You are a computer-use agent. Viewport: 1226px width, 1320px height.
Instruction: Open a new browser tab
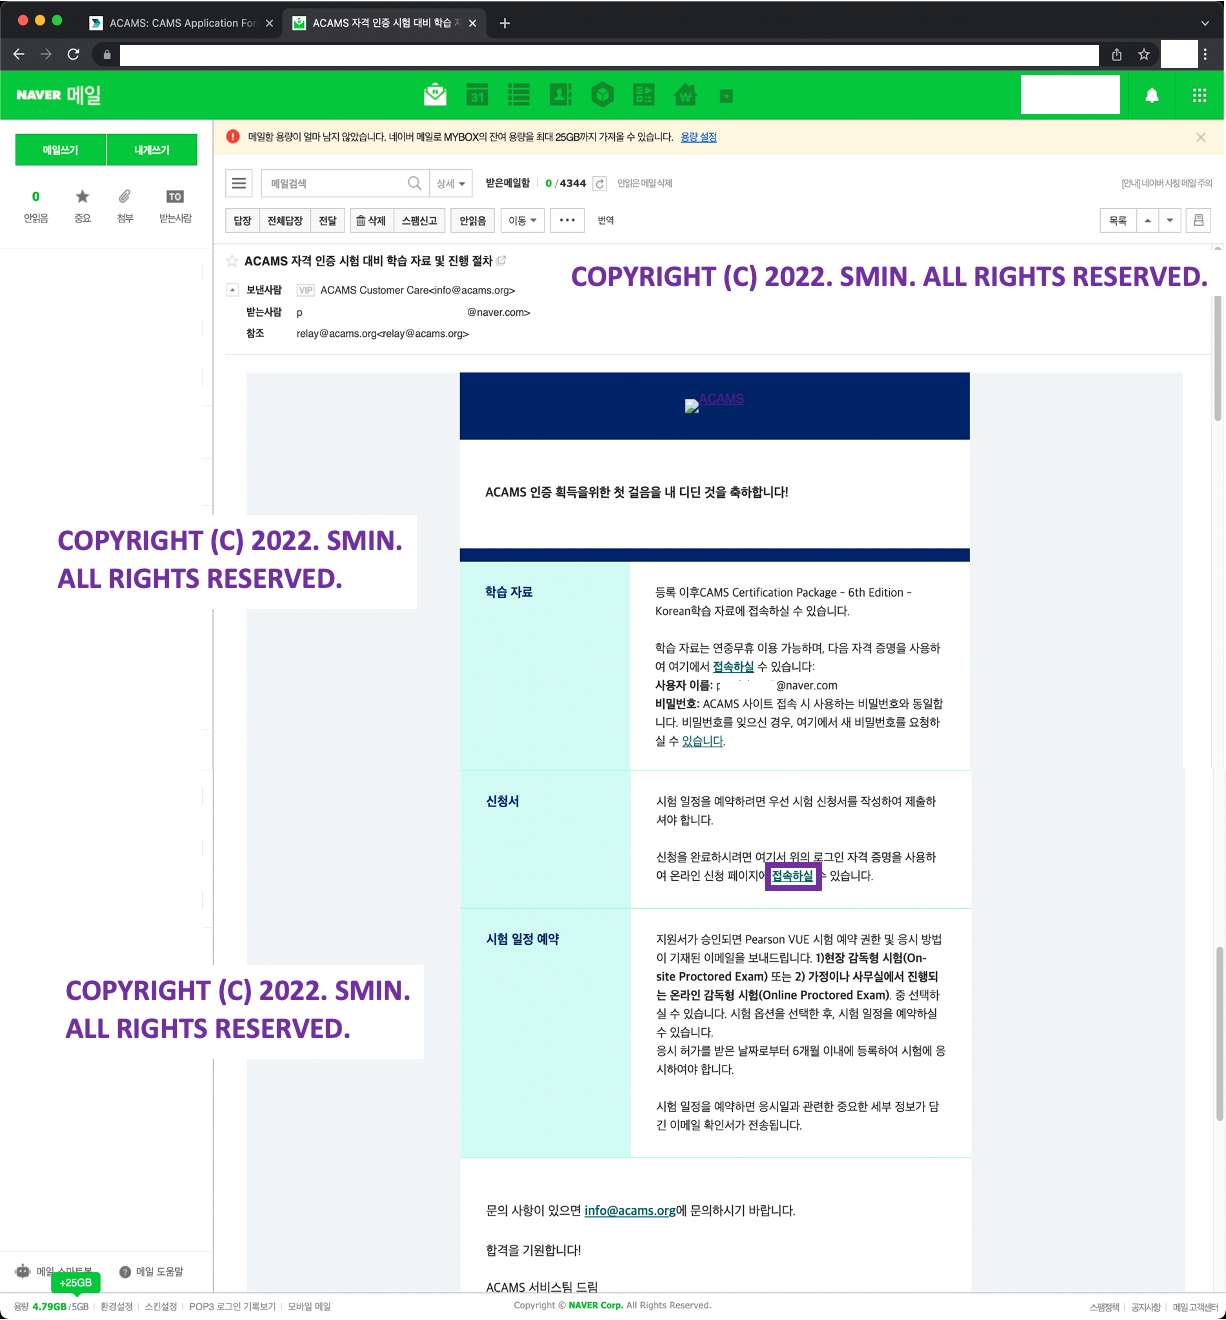505,23
